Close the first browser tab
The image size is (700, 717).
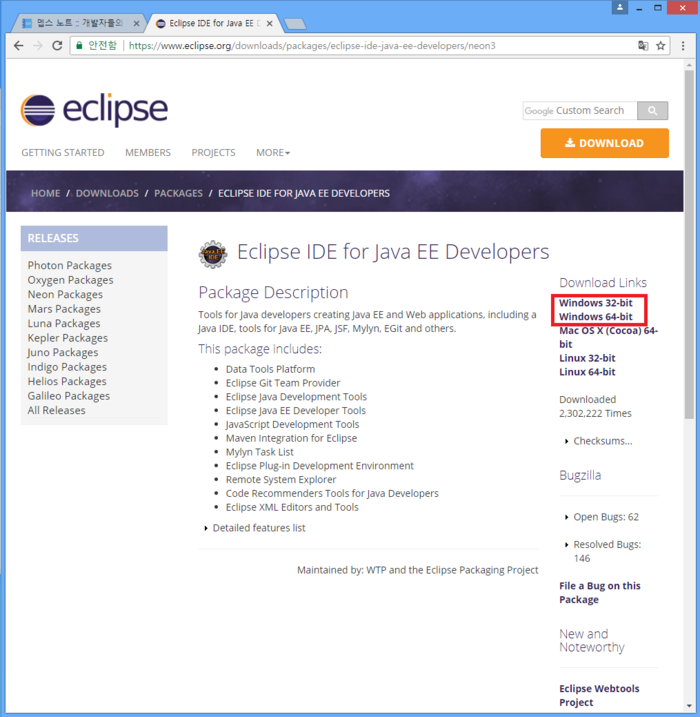[136, 23]
